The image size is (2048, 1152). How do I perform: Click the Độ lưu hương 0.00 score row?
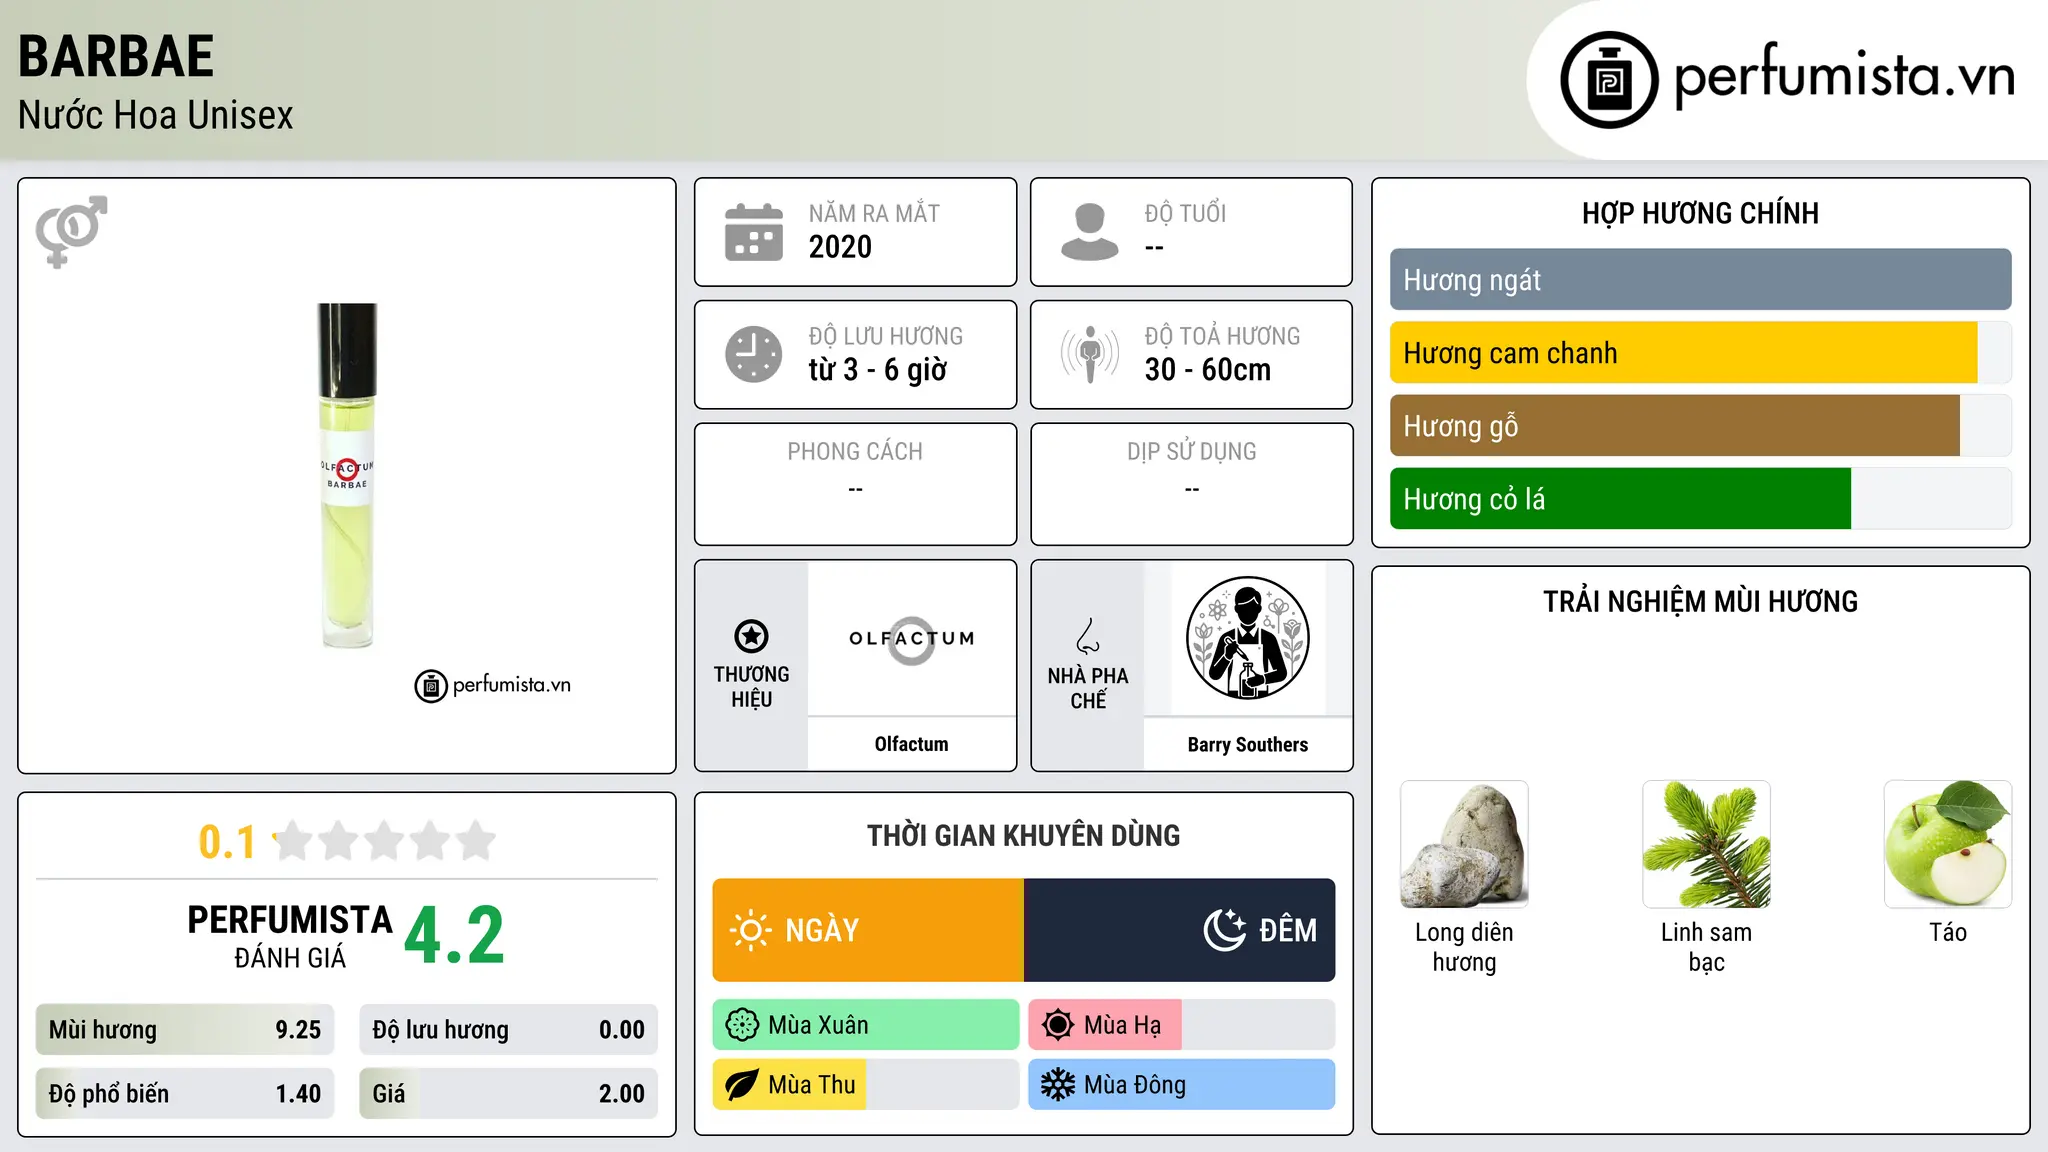click(509, 1030)
